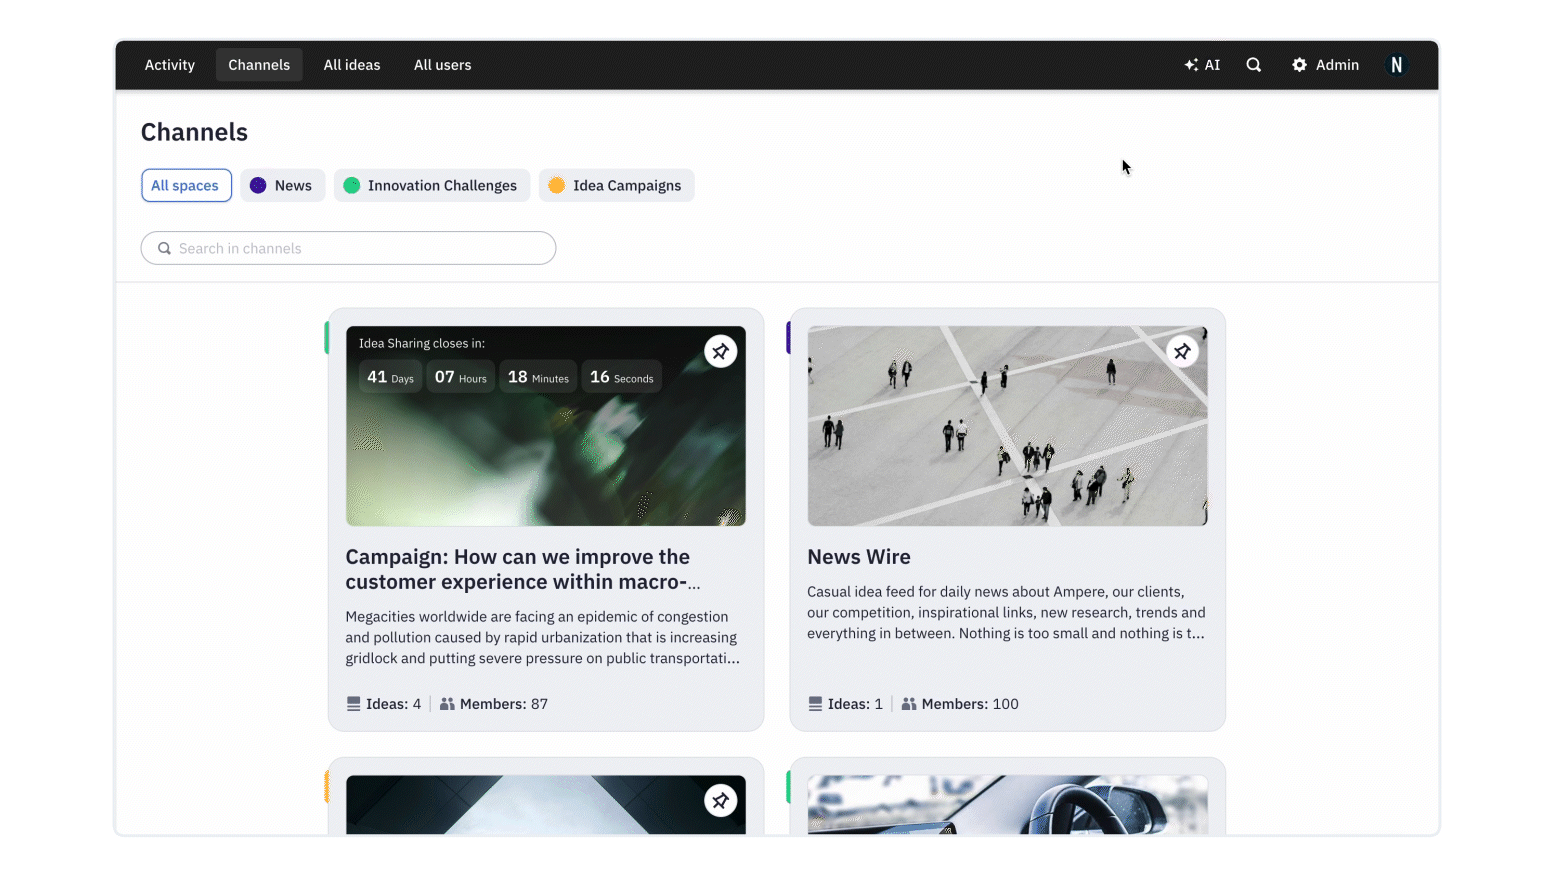Click the 18 Minutes countdown box
Viewport: 1555px width, 875px height.
(538, 377)
